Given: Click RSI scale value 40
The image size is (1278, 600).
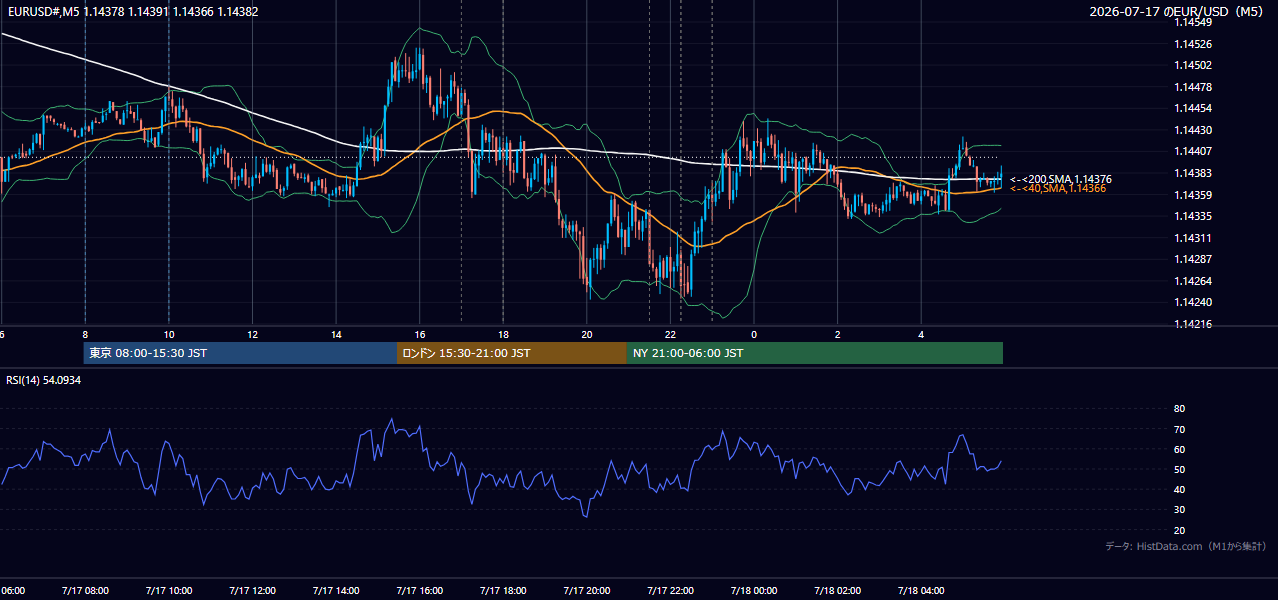Looking at the screenshot, I should click(x=1179, y=489).
